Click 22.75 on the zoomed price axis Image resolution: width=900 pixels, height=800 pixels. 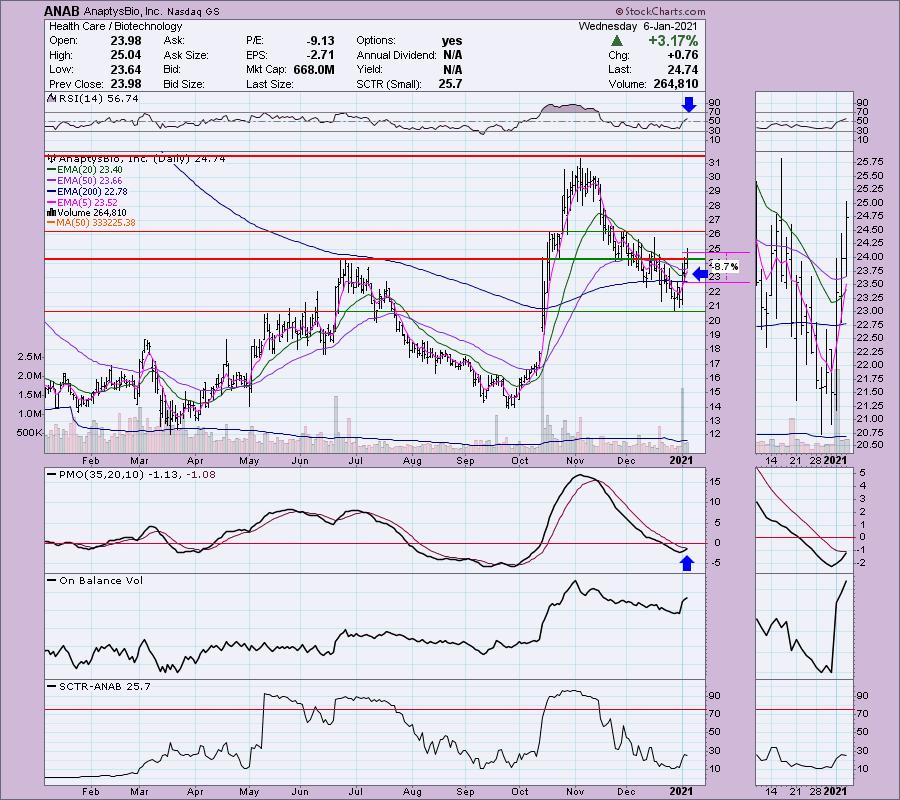pyautogui.click(x=869, y=324)
